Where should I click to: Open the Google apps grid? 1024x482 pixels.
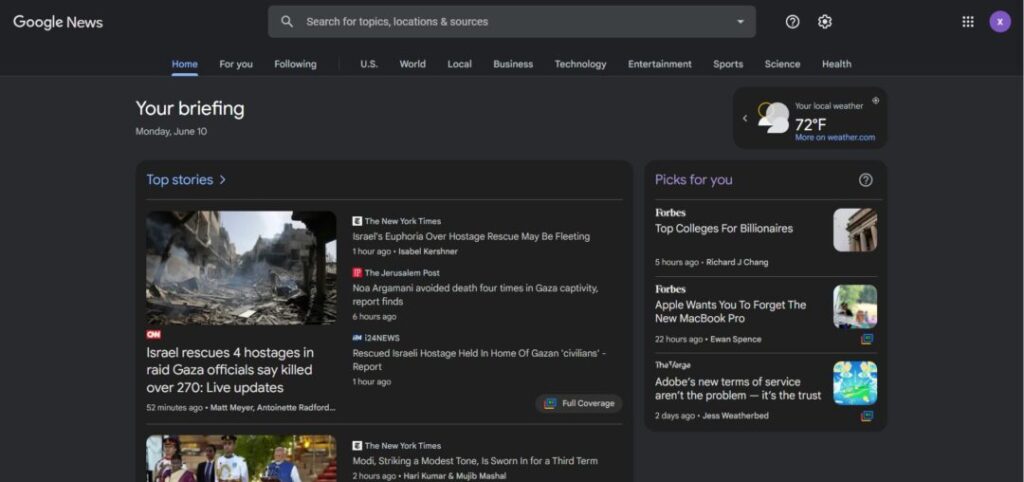pyautogui.click(x=968, y=22)
